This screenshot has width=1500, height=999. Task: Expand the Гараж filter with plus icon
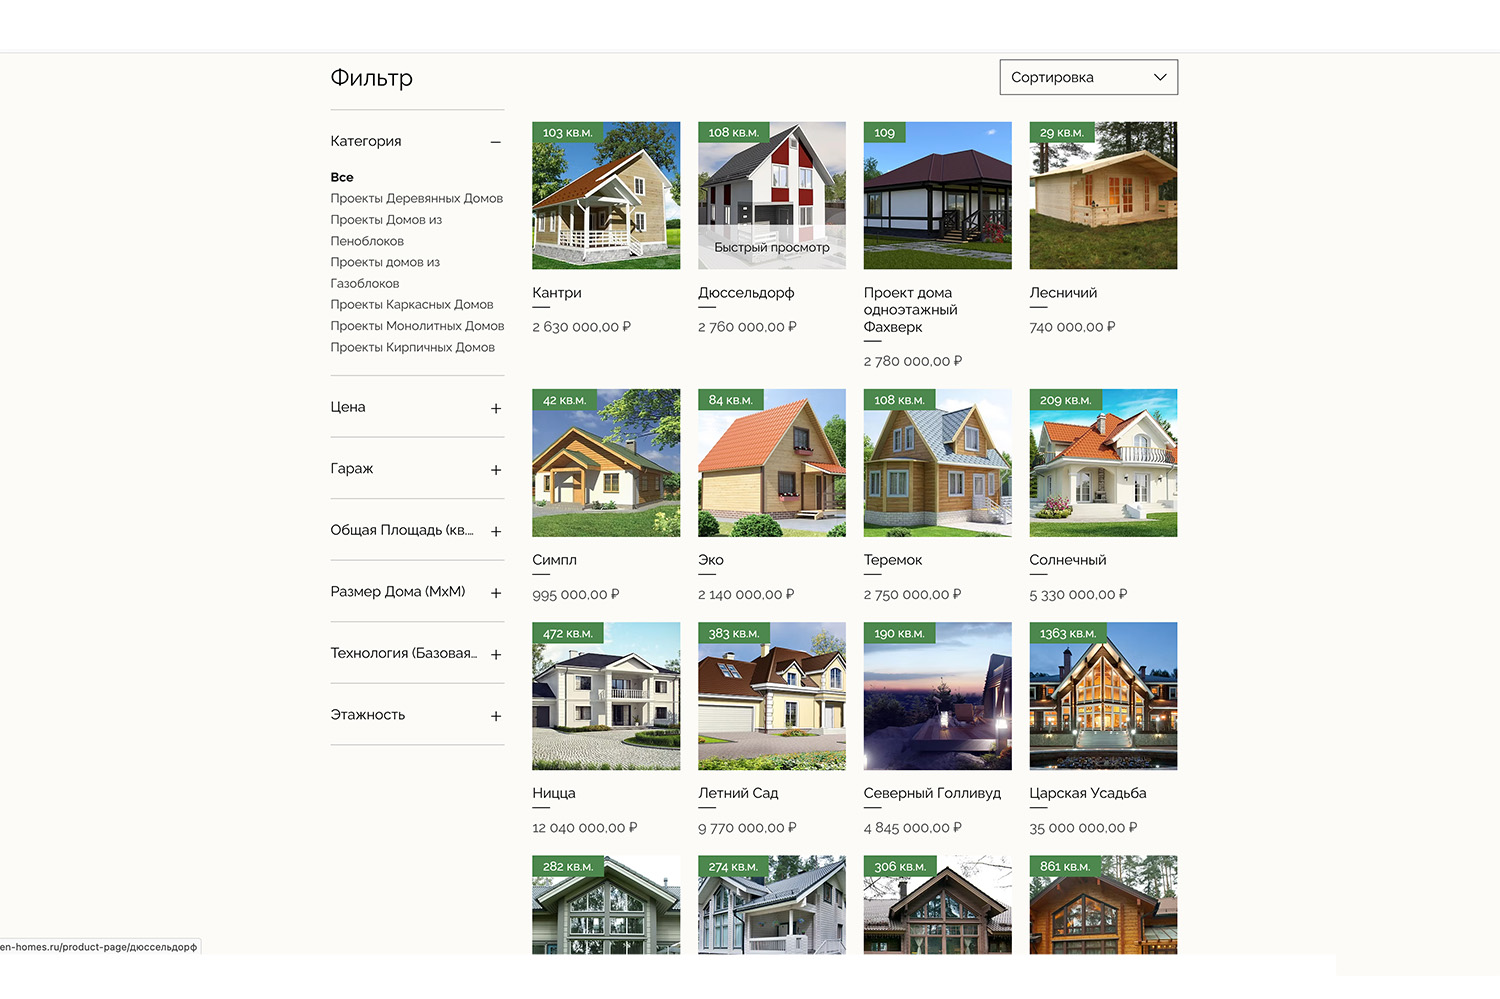coord(495,470)
